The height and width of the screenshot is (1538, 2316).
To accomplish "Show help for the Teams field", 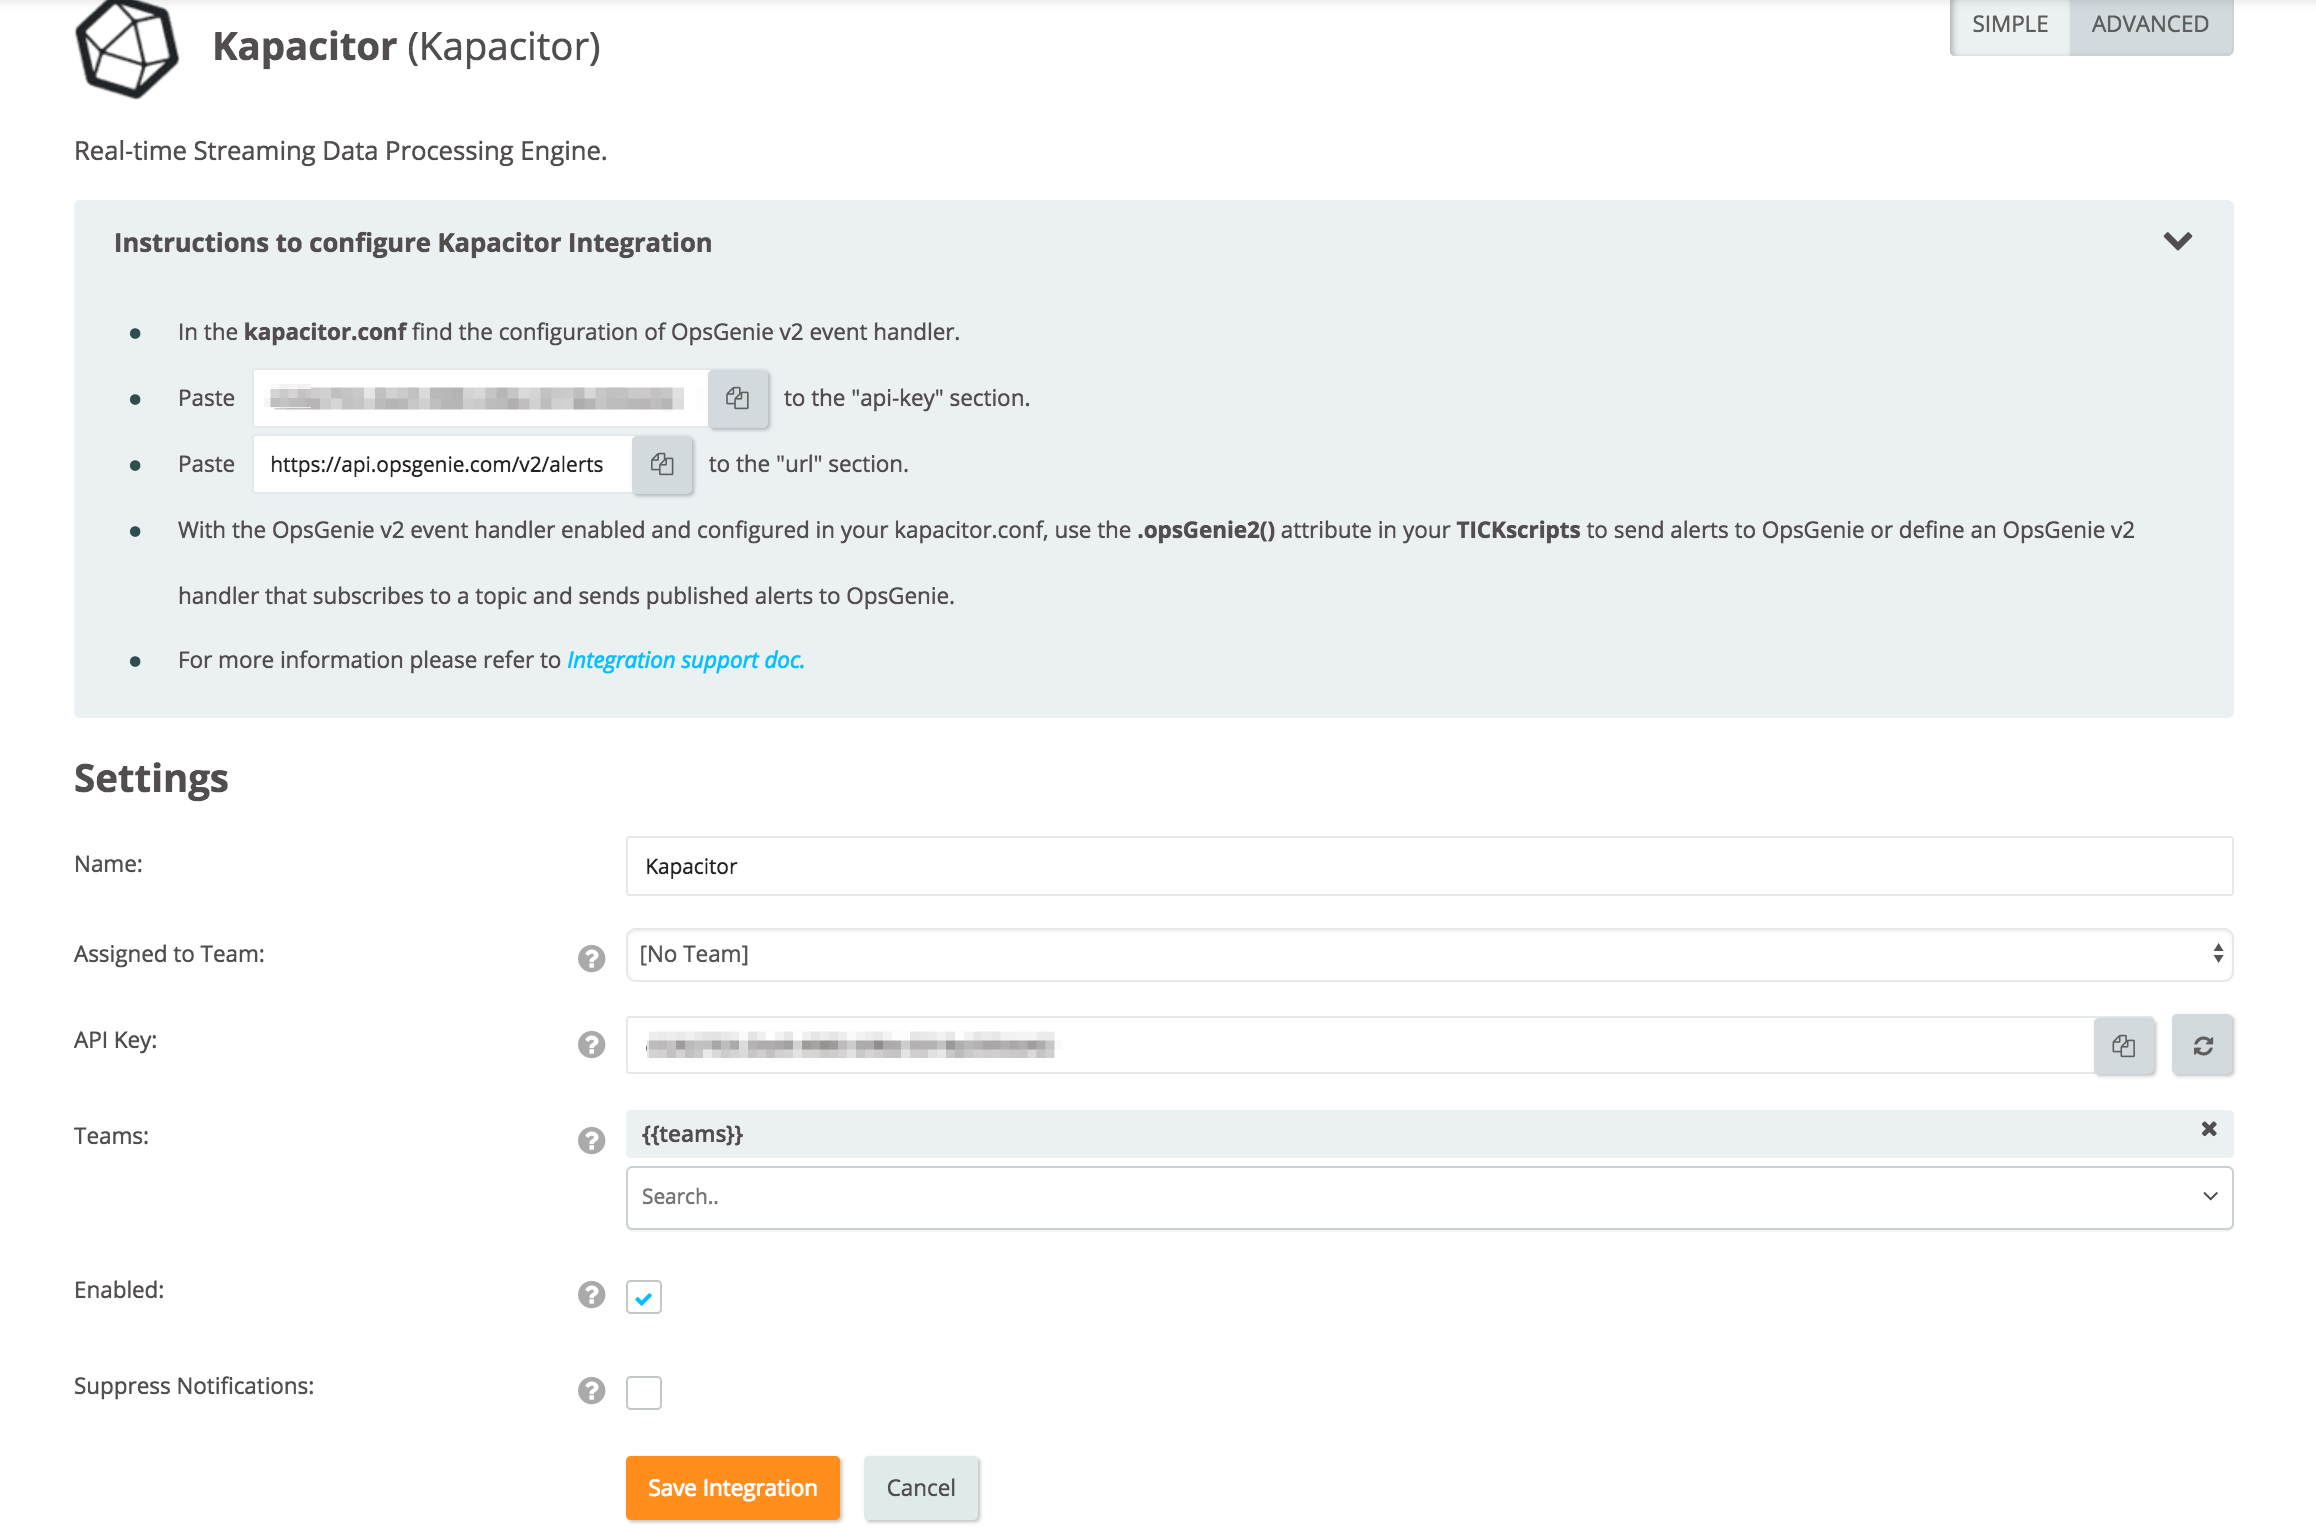I will click(591, 1140).
